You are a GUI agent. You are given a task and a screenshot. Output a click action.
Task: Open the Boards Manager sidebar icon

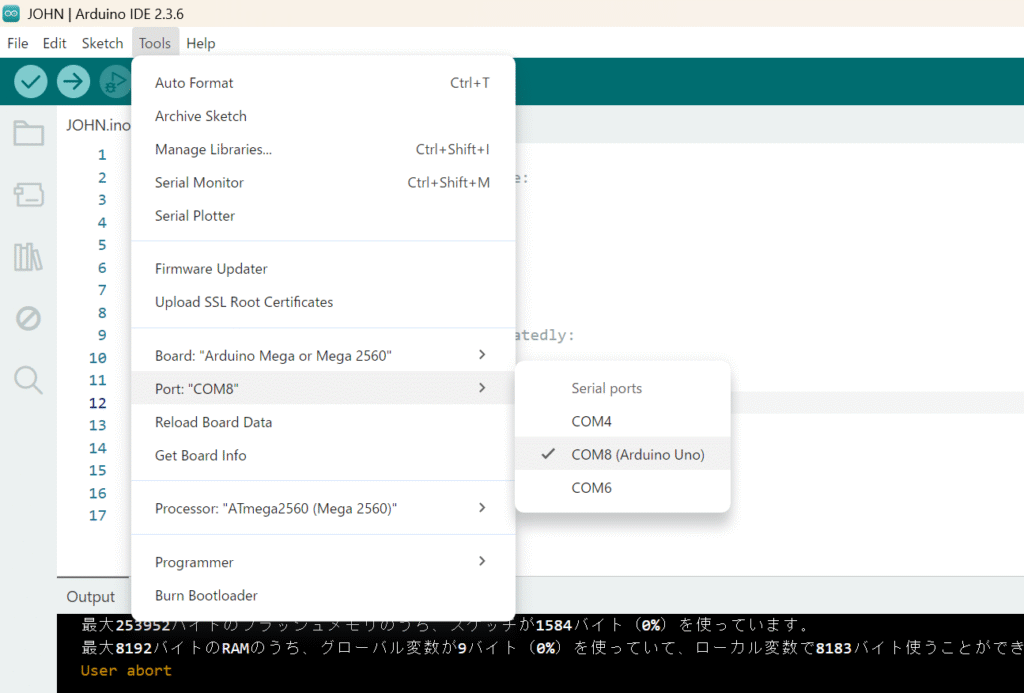[29, 195]
